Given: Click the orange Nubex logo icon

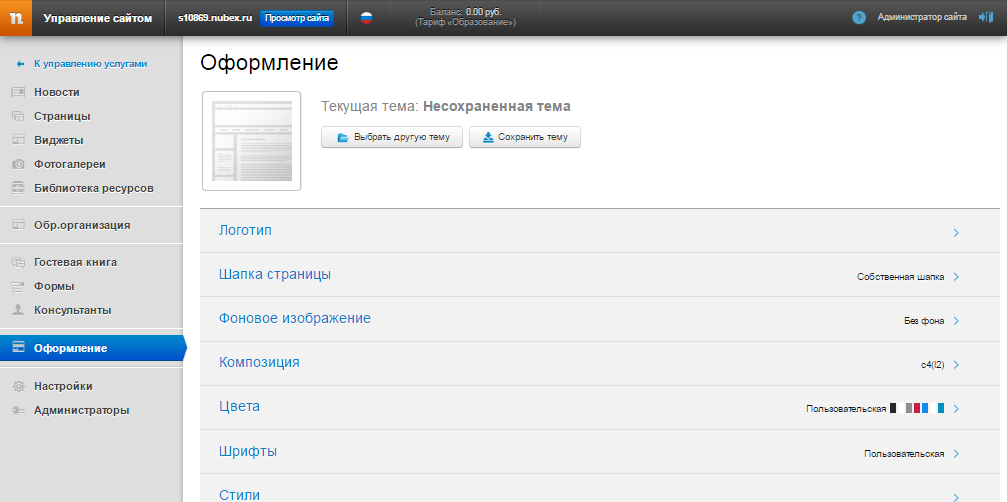Looking at the screenshot, I should coord(16,17).
